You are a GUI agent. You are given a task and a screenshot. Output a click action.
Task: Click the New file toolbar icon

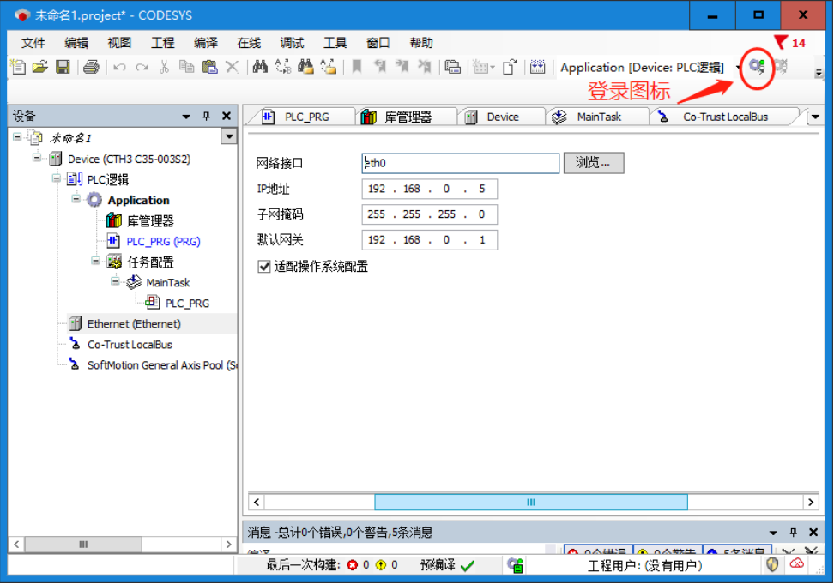pos(18,67)
